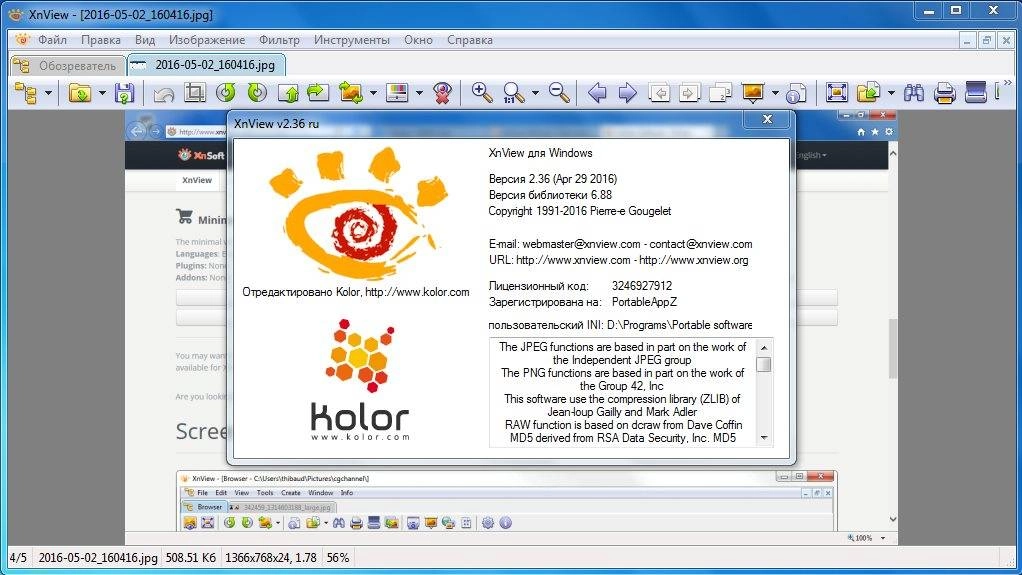Click the credits list scrollbar thumb

(x=764, y=364)
